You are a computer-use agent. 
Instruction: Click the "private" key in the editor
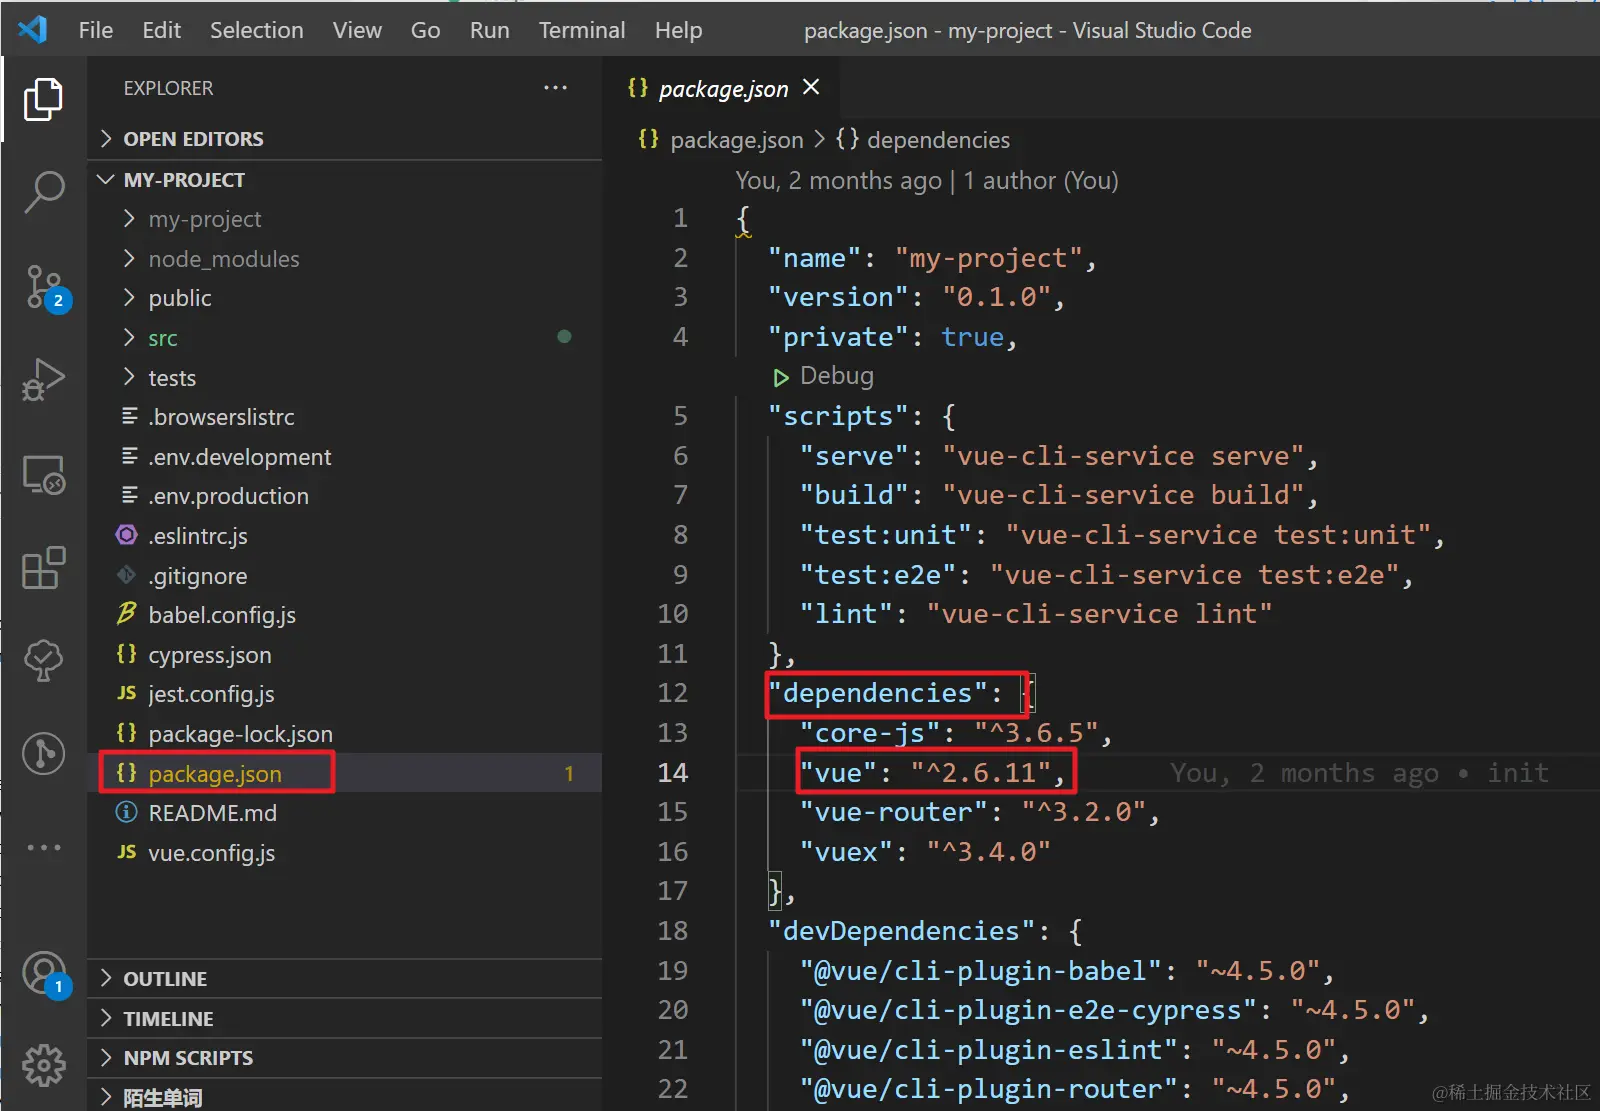pyautogui.click(x=838, y=337)
